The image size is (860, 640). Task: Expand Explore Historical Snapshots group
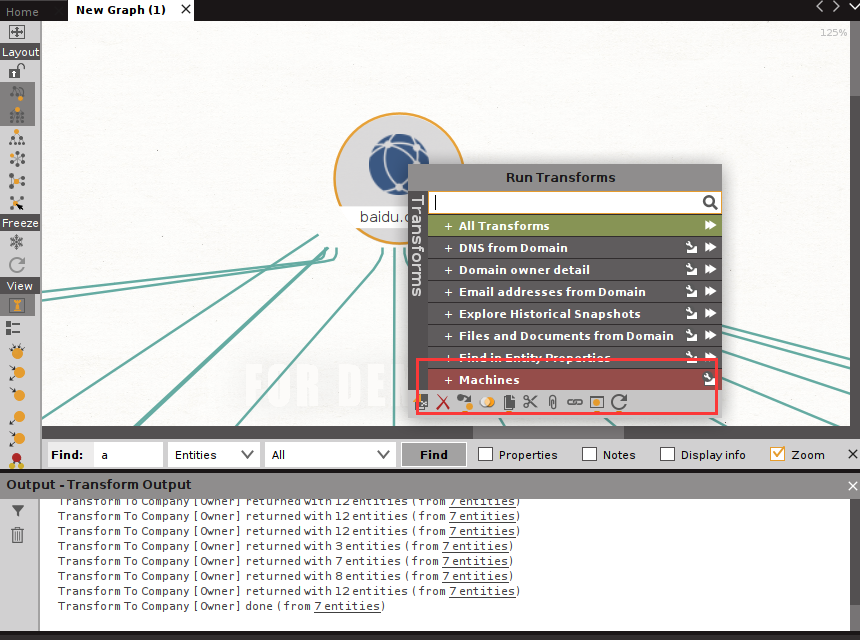pyautogui.click(x=448, y=314)
